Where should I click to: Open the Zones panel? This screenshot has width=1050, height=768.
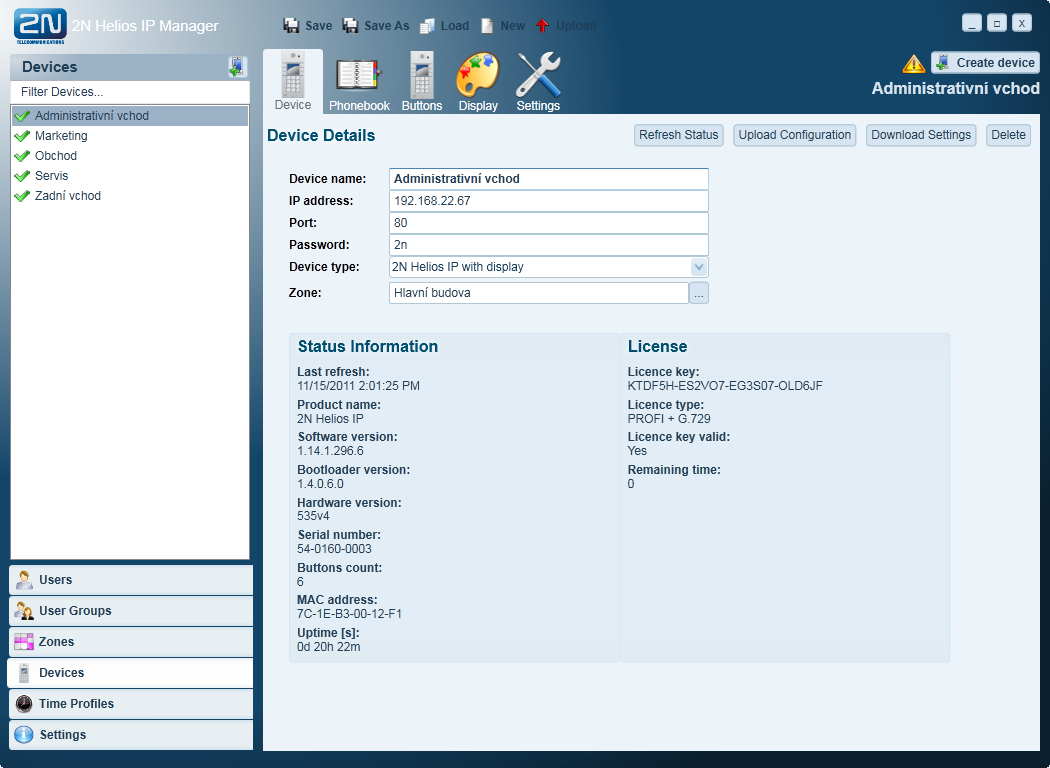(131, 641)
